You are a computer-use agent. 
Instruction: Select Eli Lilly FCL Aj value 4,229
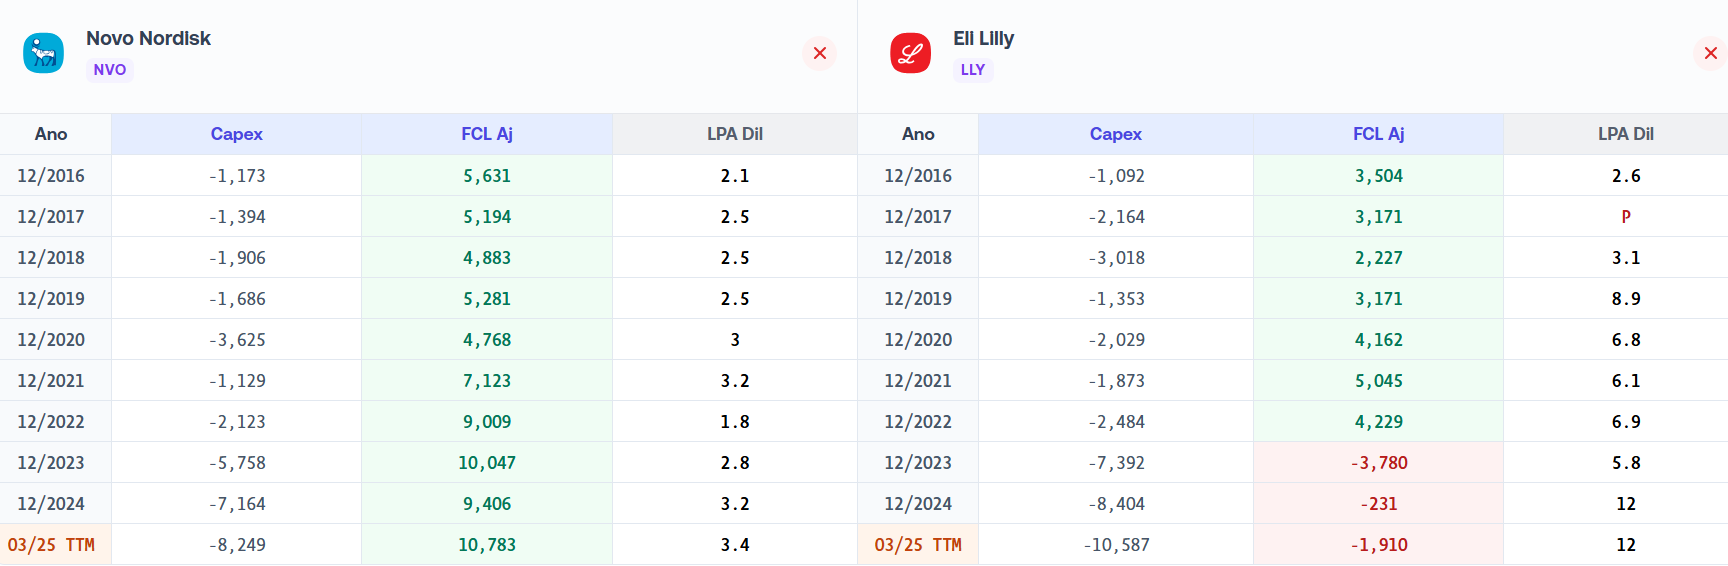pyautogui.click(x=1379, y=422)
